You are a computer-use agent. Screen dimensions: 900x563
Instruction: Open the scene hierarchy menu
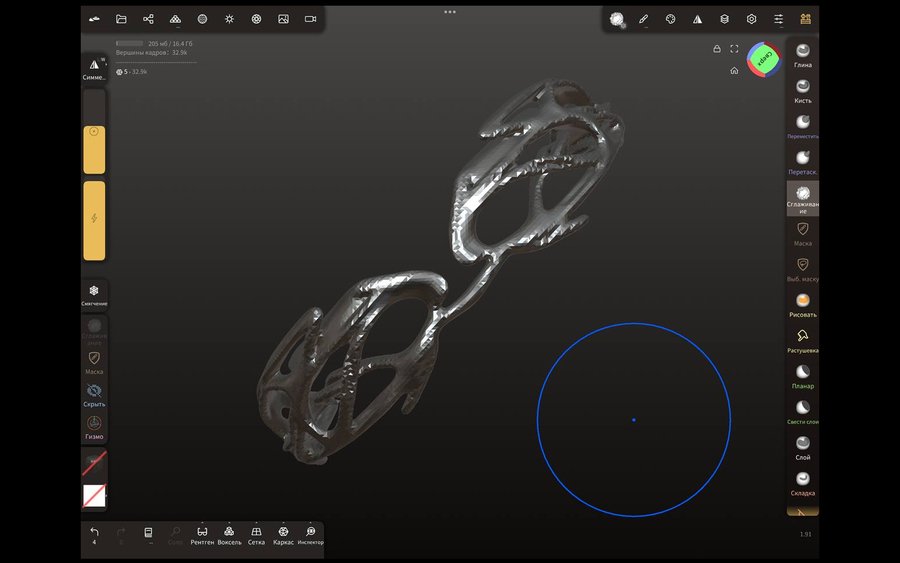click(x=148, y=19)
